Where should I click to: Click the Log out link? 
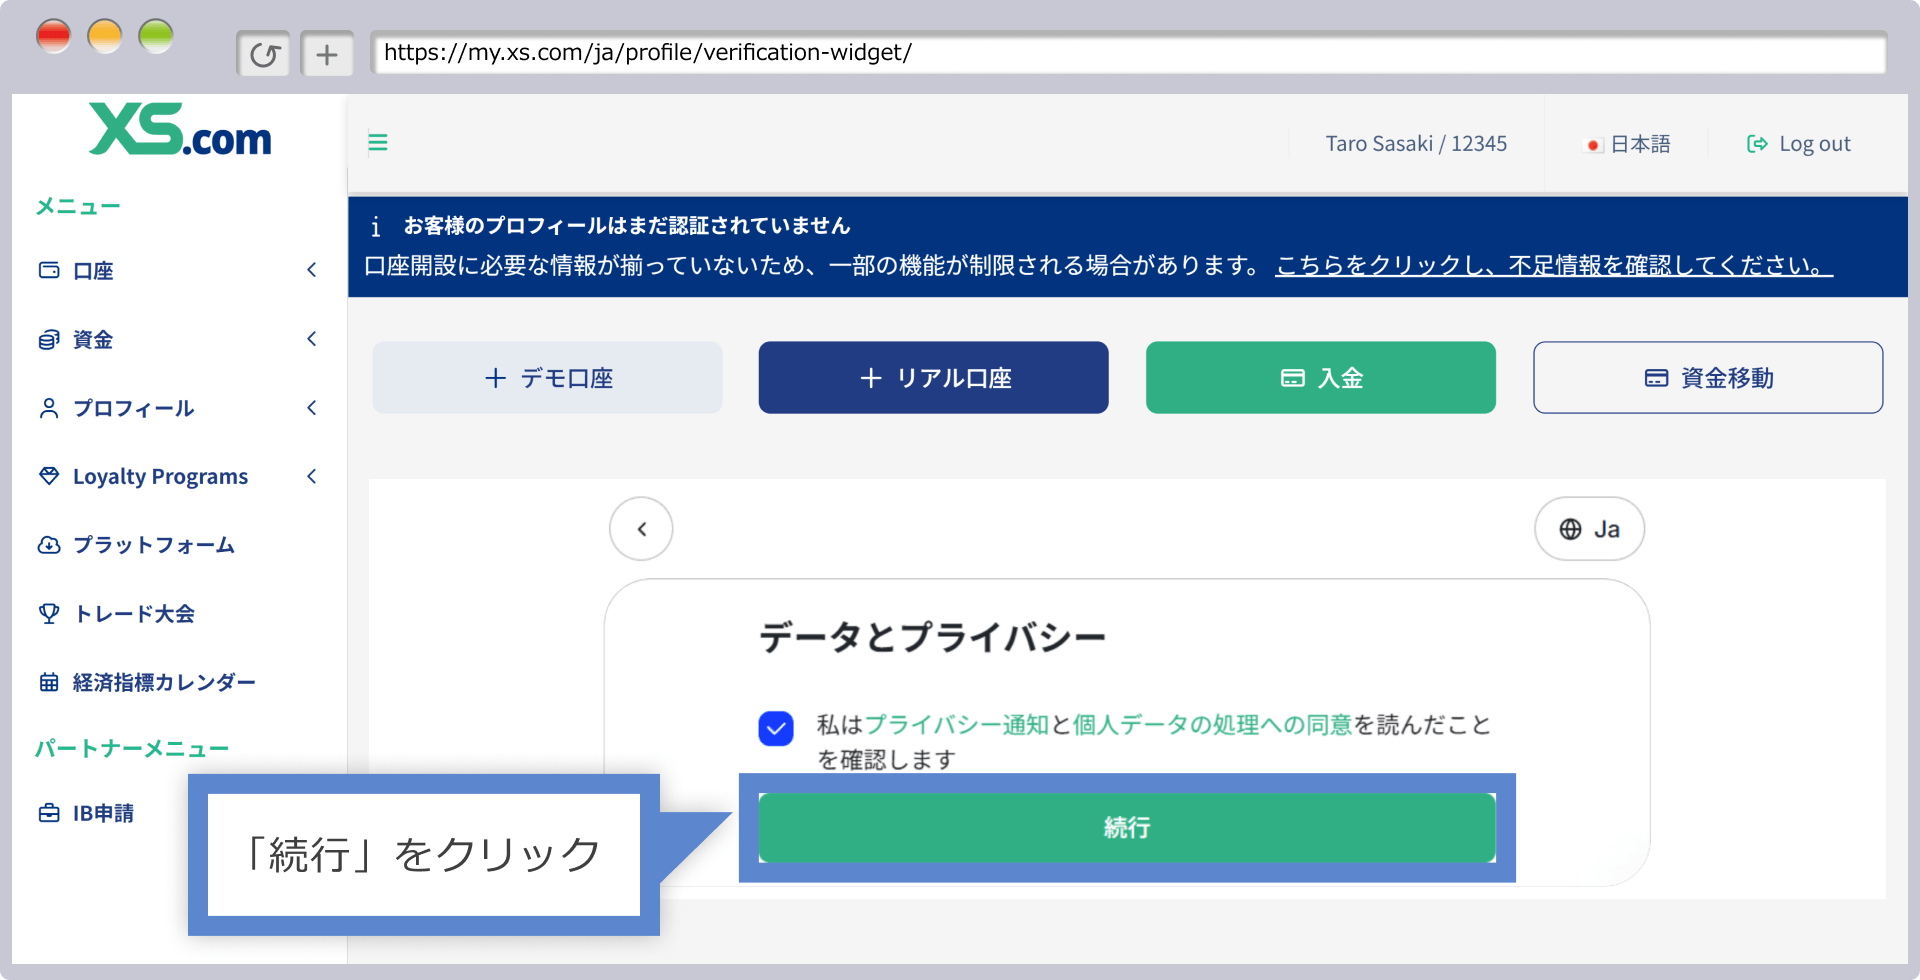tap(1798, 144)
